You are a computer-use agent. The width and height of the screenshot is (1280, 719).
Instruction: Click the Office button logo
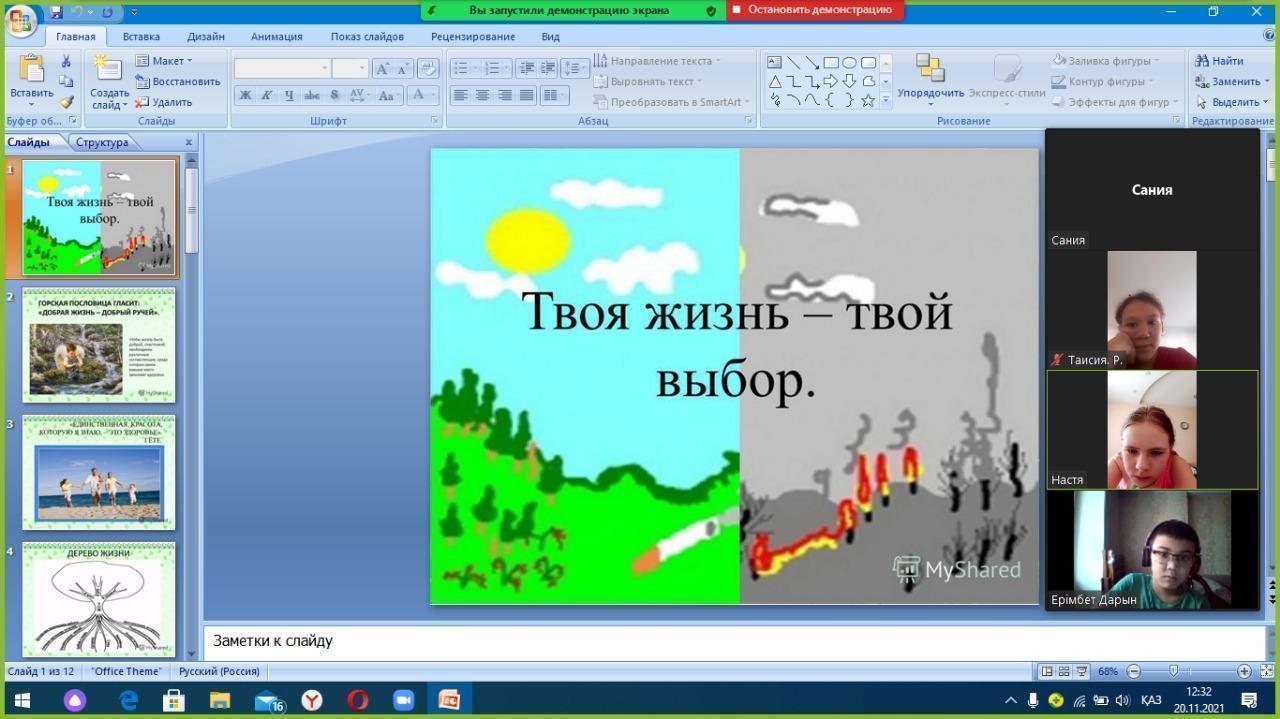click(20, 20)
